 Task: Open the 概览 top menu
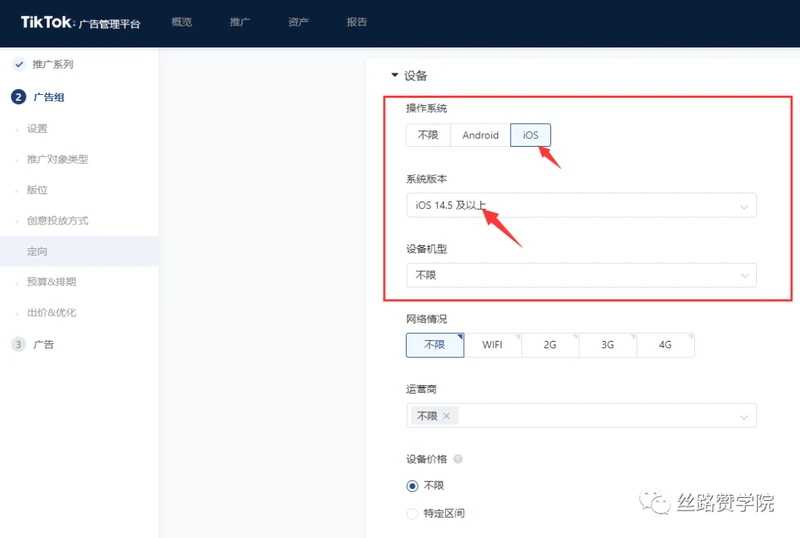(182, 22)
